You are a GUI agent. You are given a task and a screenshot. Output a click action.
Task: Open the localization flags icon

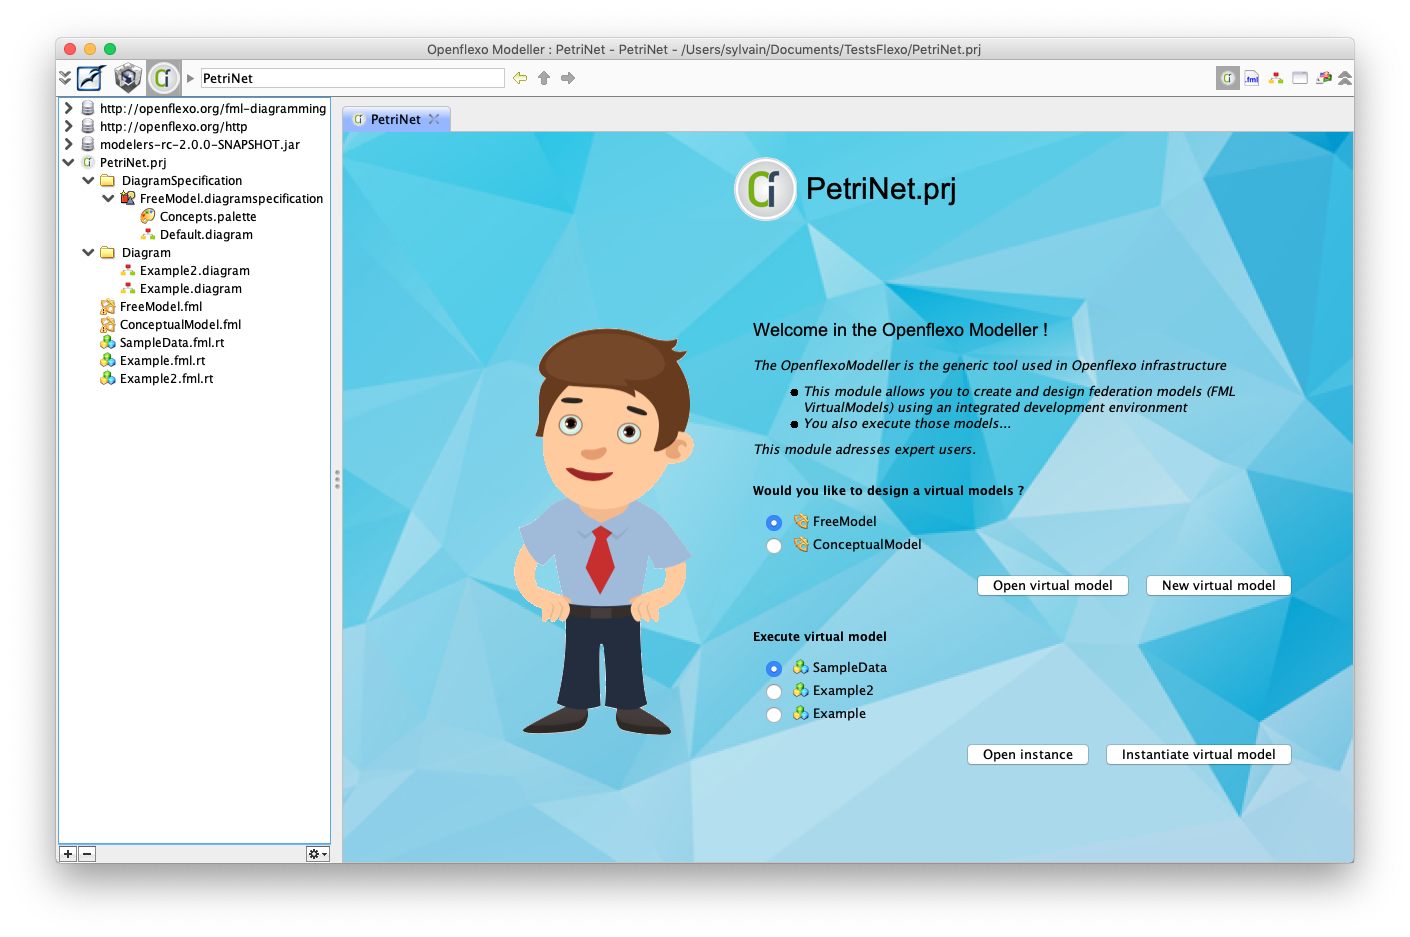coord(1324,78)
